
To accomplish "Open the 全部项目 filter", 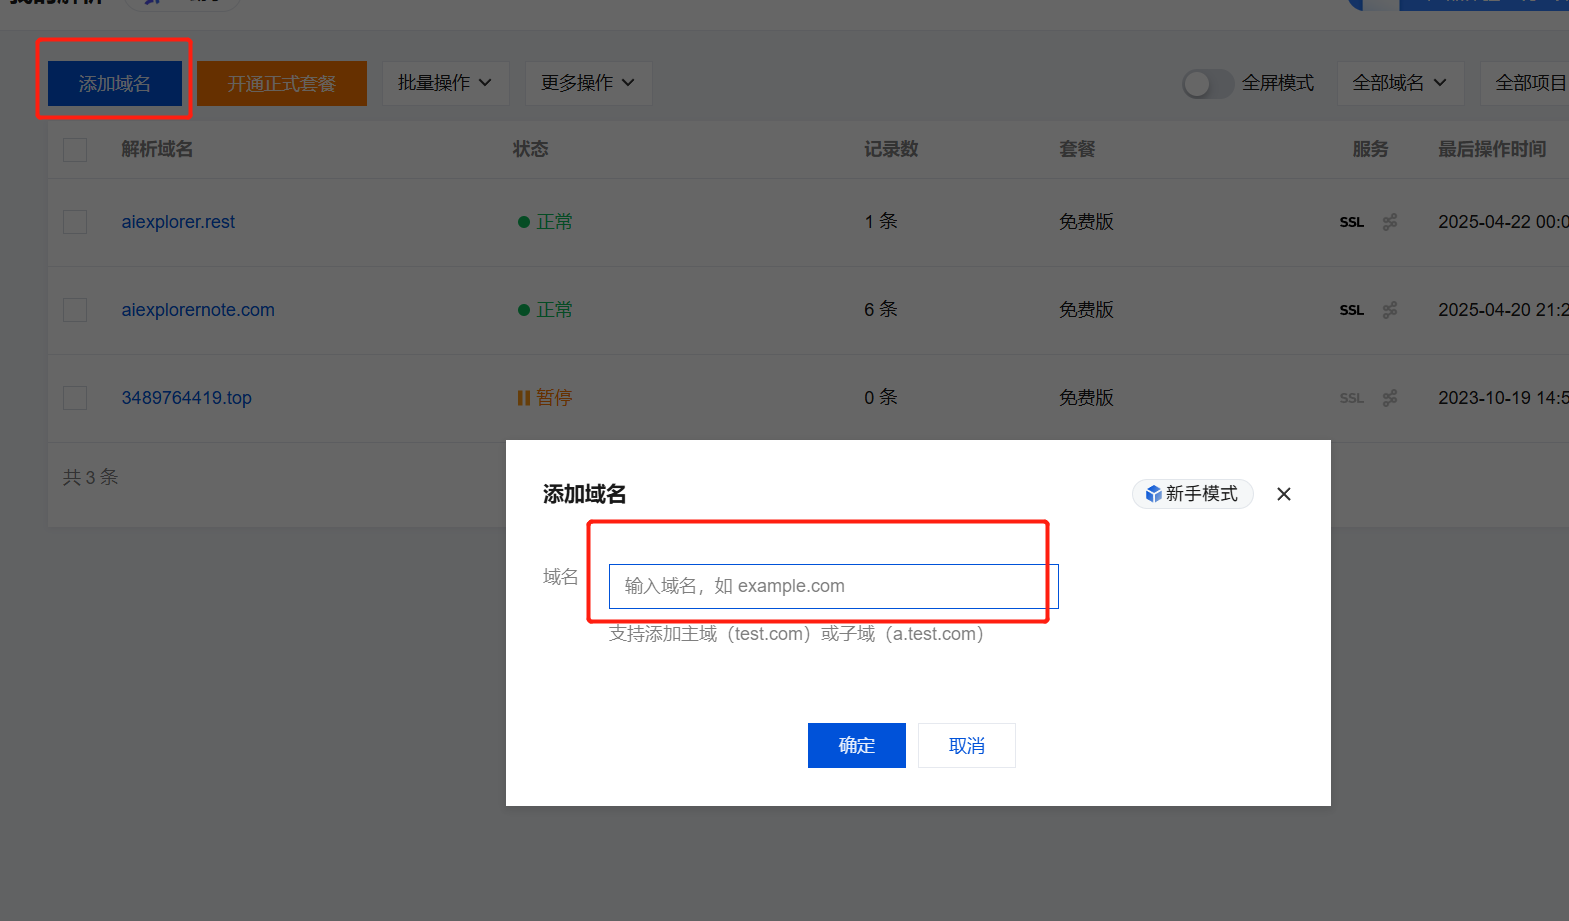I will (1528, 83).
